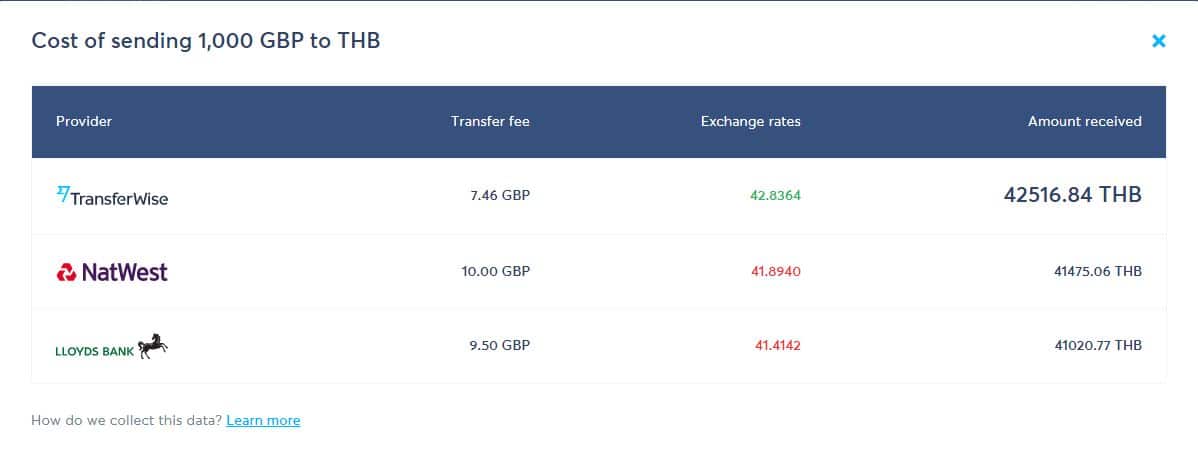The image size is (1198, 464).
Task: Select the Exchange rates column header
Action: [x=750, y=122]
